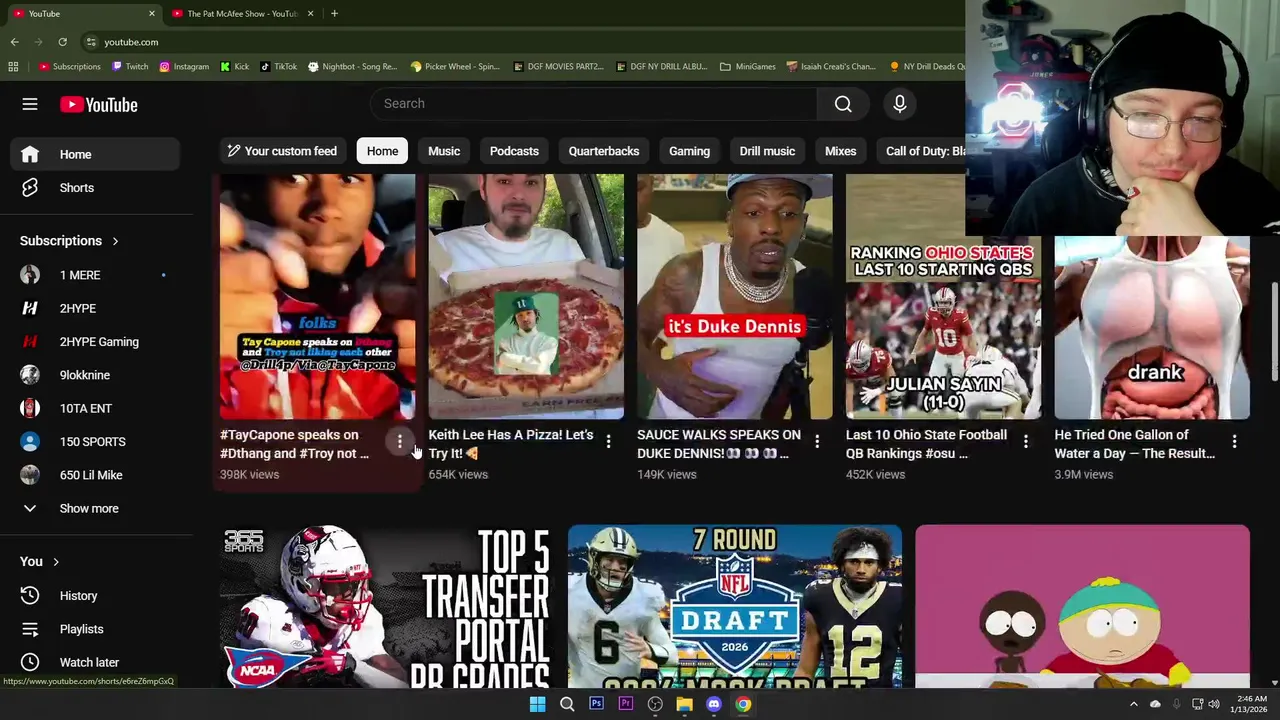Open options for Sauce Walks Duke Dennis short
Viewport: 1280px width, 720px height.
[817, 441]
